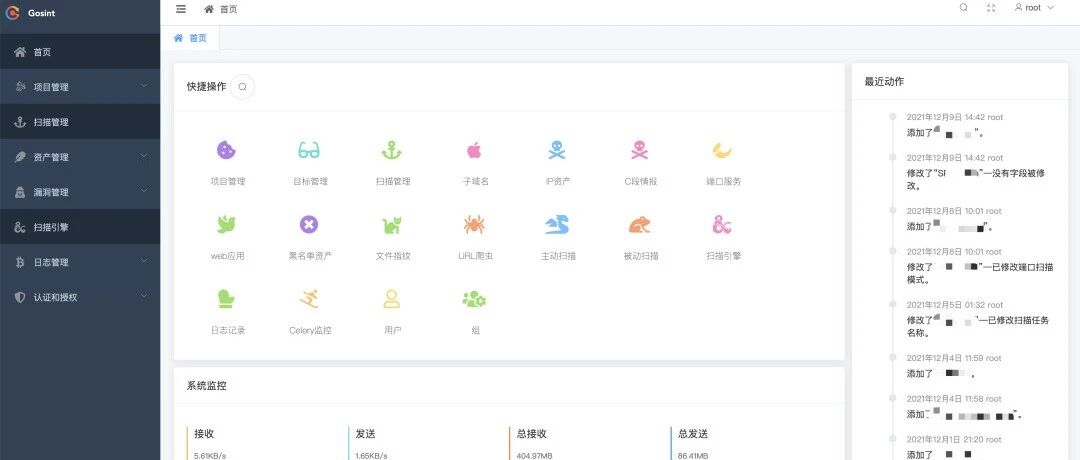Viewport: 1080px width, 460px height.
Task: Click the recent action 已修改端口扫描模式
Action: 980,273
